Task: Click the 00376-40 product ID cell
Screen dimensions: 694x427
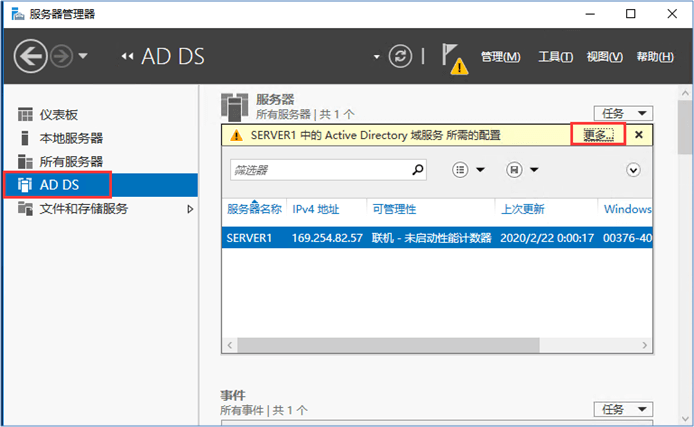Action: tap(627, 238)
